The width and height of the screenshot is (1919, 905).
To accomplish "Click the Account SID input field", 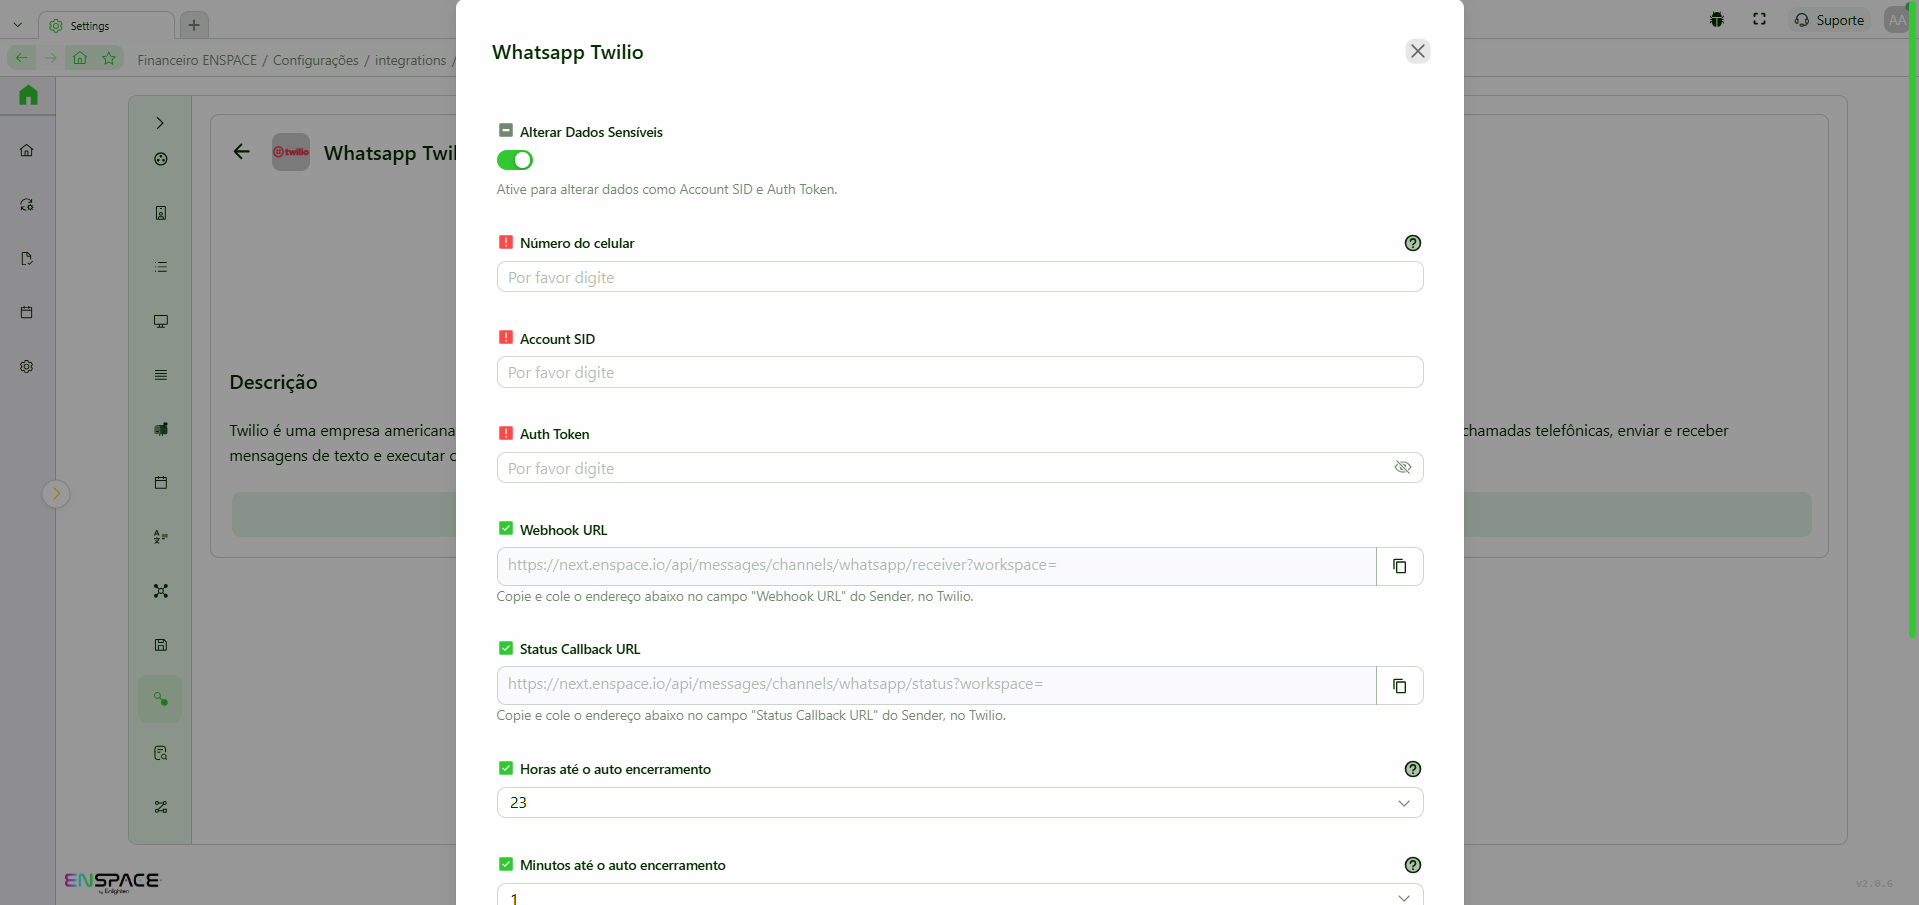I will (x=959, y=373).
